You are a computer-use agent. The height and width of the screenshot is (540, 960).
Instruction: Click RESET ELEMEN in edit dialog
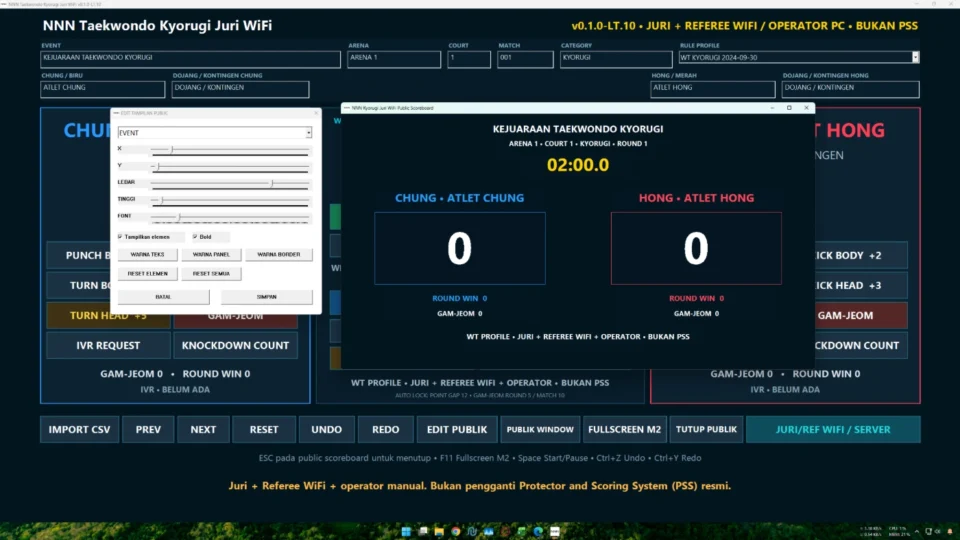click(148, 274)
